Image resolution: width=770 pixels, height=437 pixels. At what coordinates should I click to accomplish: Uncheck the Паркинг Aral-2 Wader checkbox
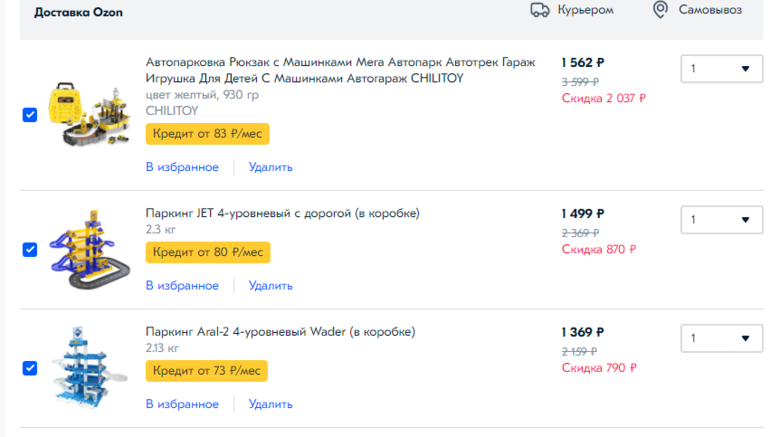pyautogui.click(x=29, y=368)
